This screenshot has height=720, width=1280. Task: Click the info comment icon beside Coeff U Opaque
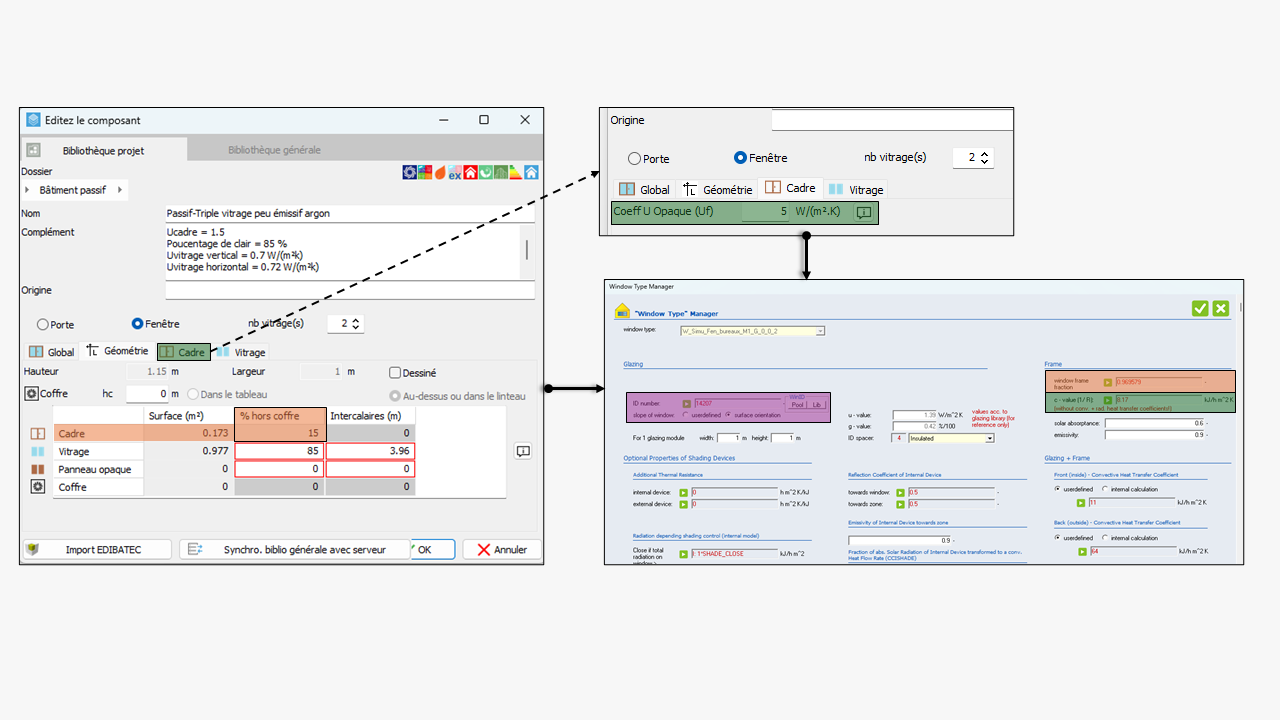[x=864, y=212]
